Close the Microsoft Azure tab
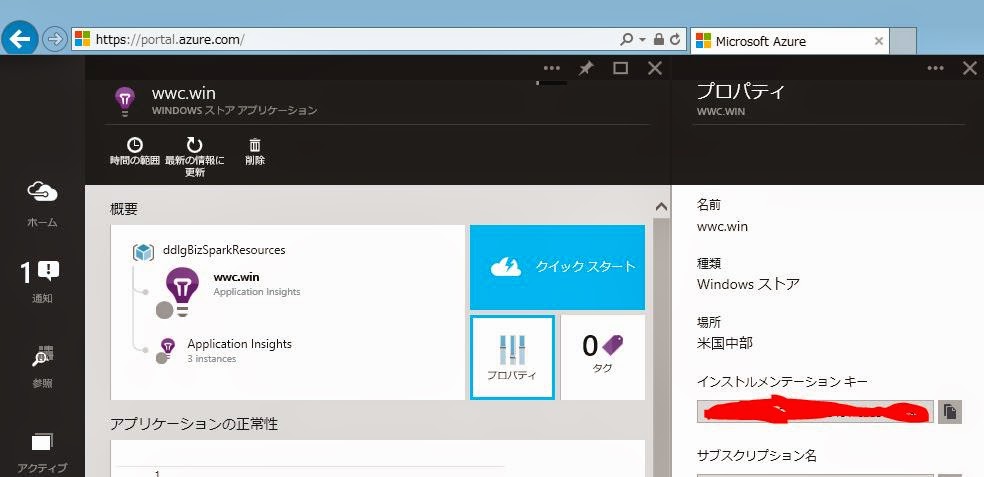This screenshot has width=984, height=477. [879, 41]
